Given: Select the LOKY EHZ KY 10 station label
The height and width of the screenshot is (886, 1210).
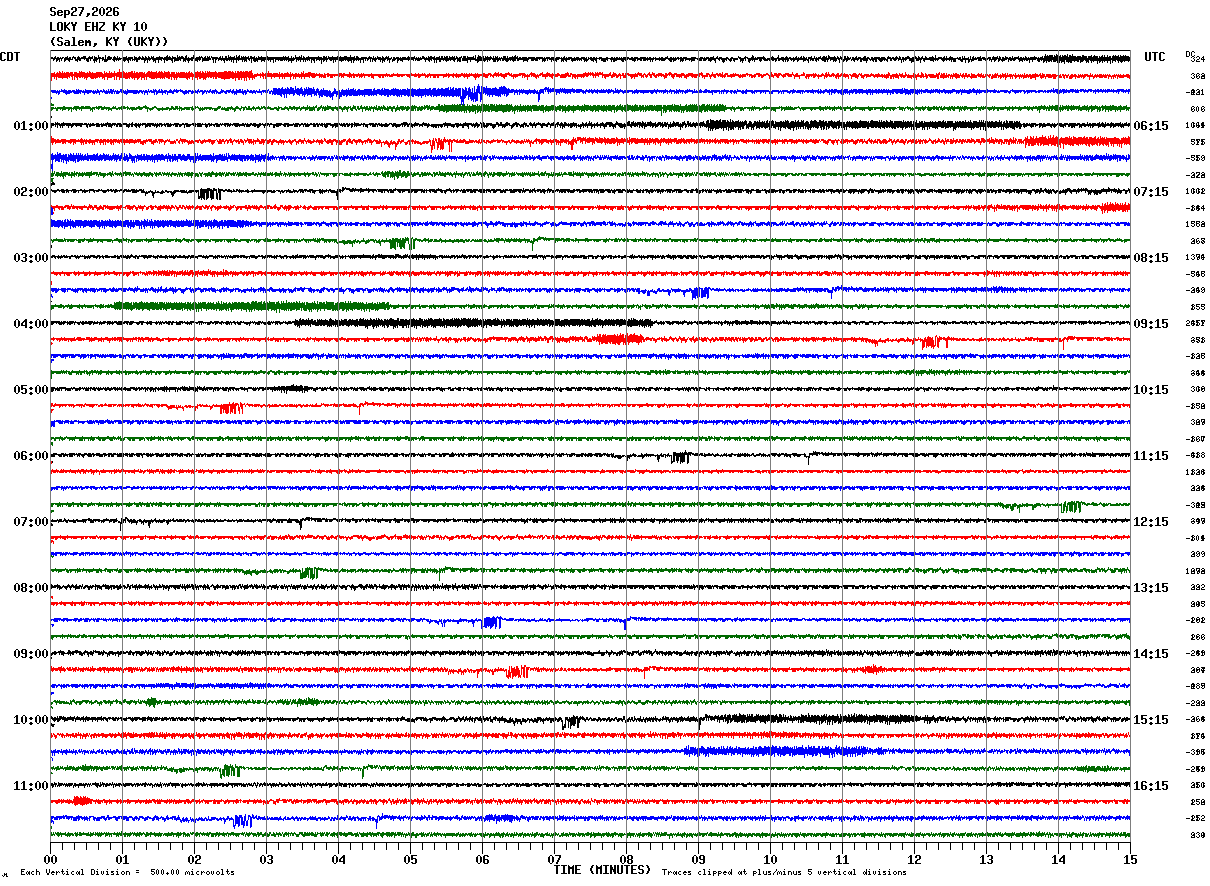Looking at the screenshot, I should click(98, 27).
